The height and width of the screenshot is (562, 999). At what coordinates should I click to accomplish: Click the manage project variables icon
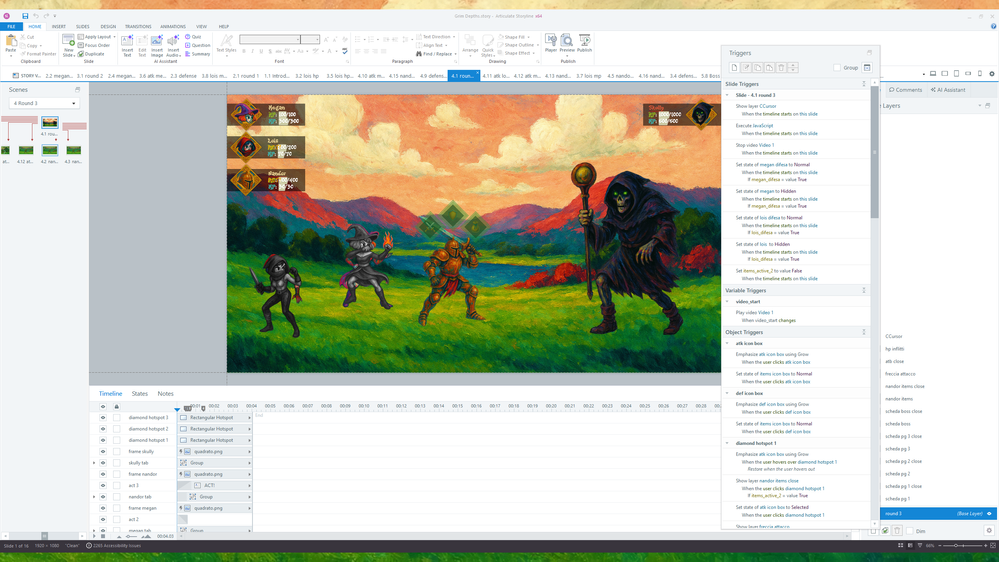(x=867, y=68)
